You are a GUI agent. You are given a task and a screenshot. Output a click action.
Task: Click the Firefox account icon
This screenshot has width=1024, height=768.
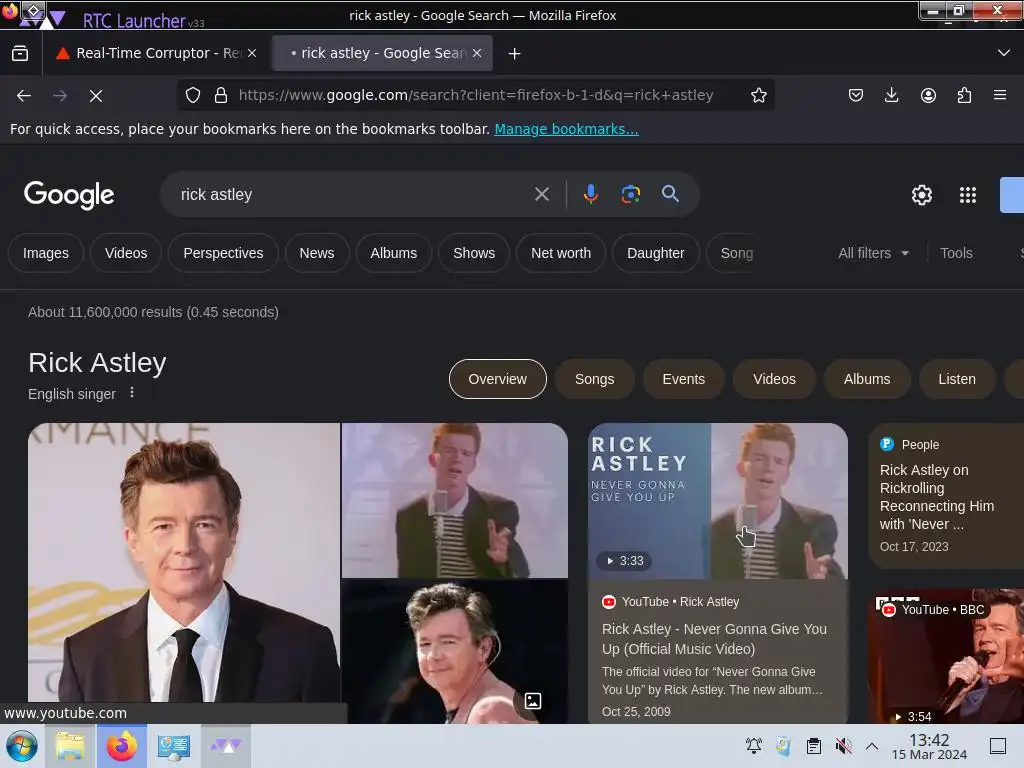[x=928, y=95]
